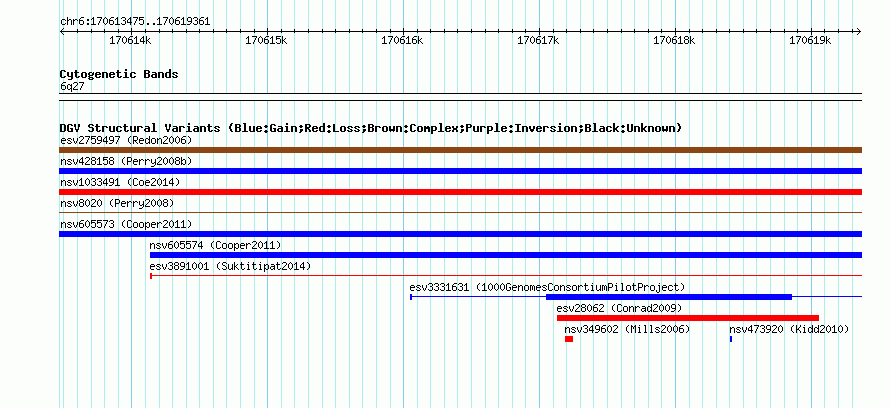Click the 170615k ruler tick label

pyautogui.click(x=266, y=40)
